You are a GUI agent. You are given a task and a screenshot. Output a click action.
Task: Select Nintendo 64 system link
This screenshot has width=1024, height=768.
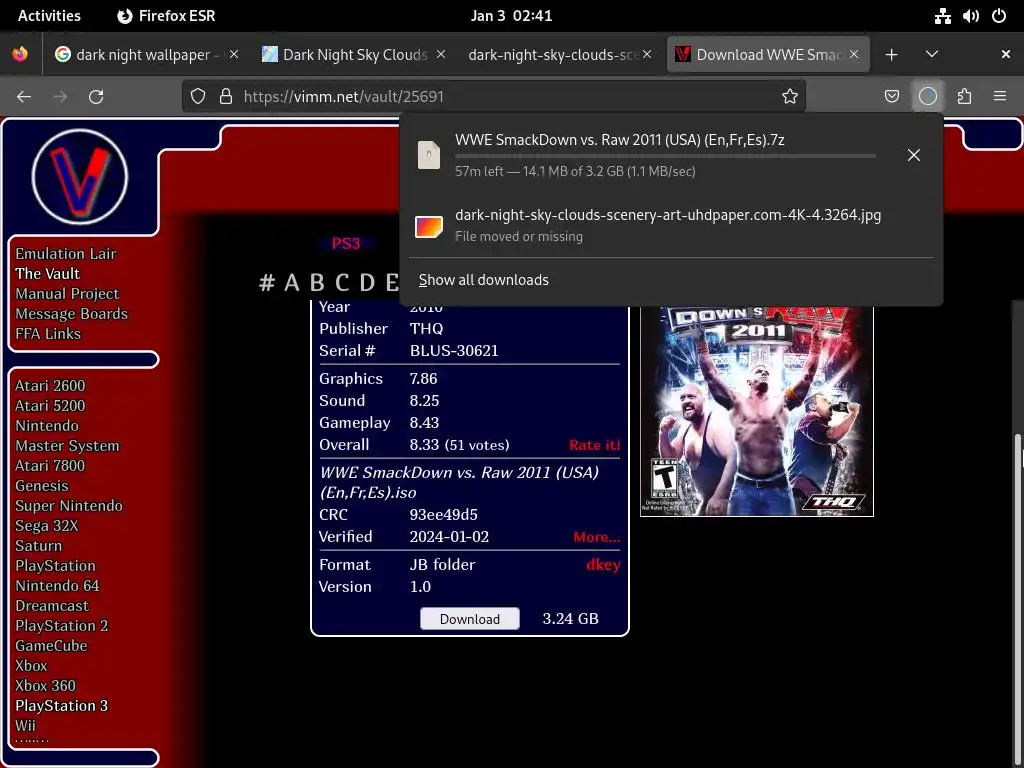(57, 586)
